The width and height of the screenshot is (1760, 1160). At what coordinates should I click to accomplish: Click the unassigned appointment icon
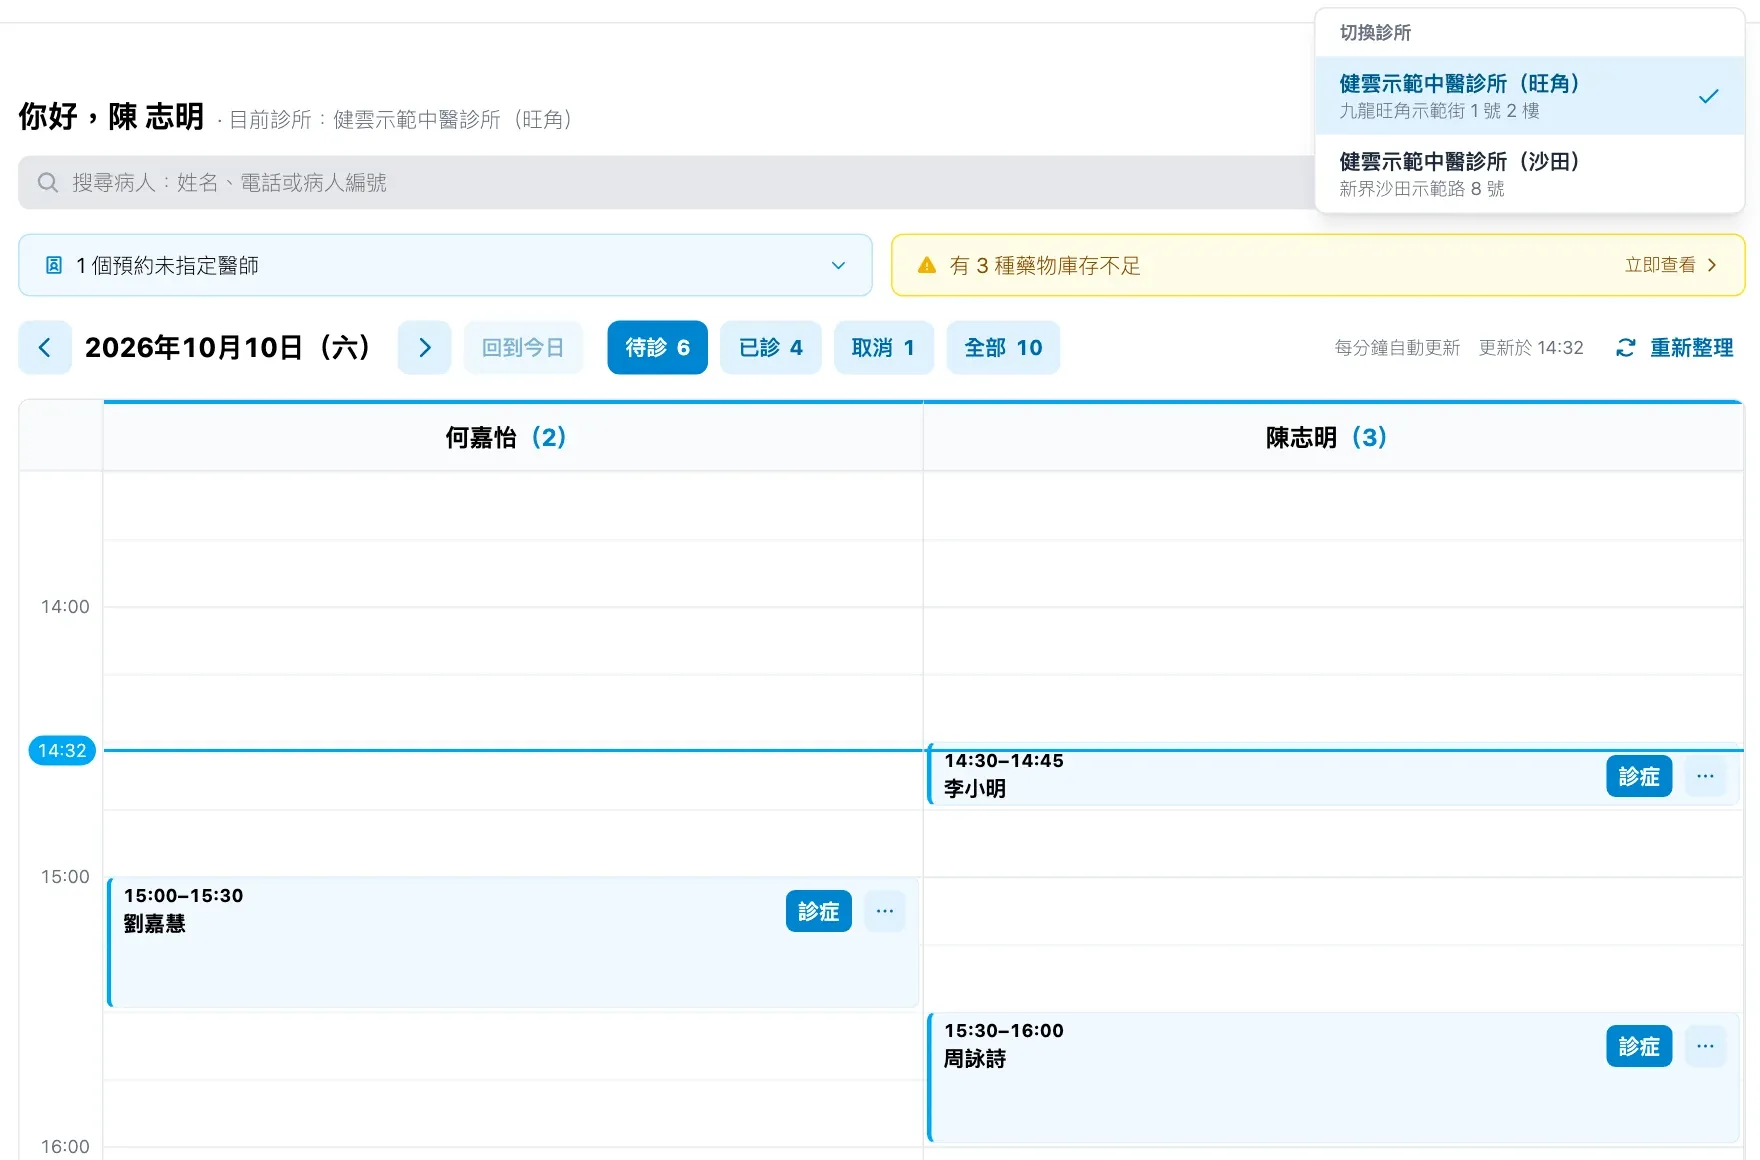click(54, 265)
